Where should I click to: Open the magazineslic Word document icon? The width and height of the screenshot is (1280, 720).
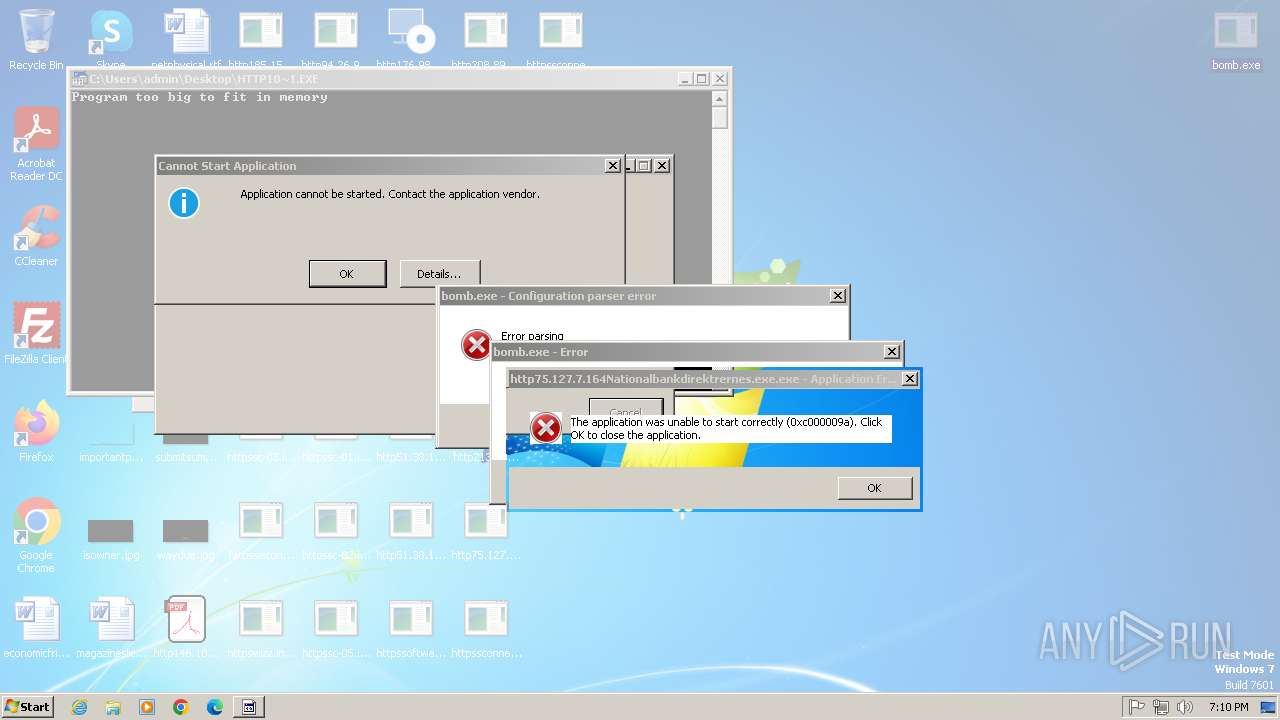pyautogui.click(x=111, y=627)
